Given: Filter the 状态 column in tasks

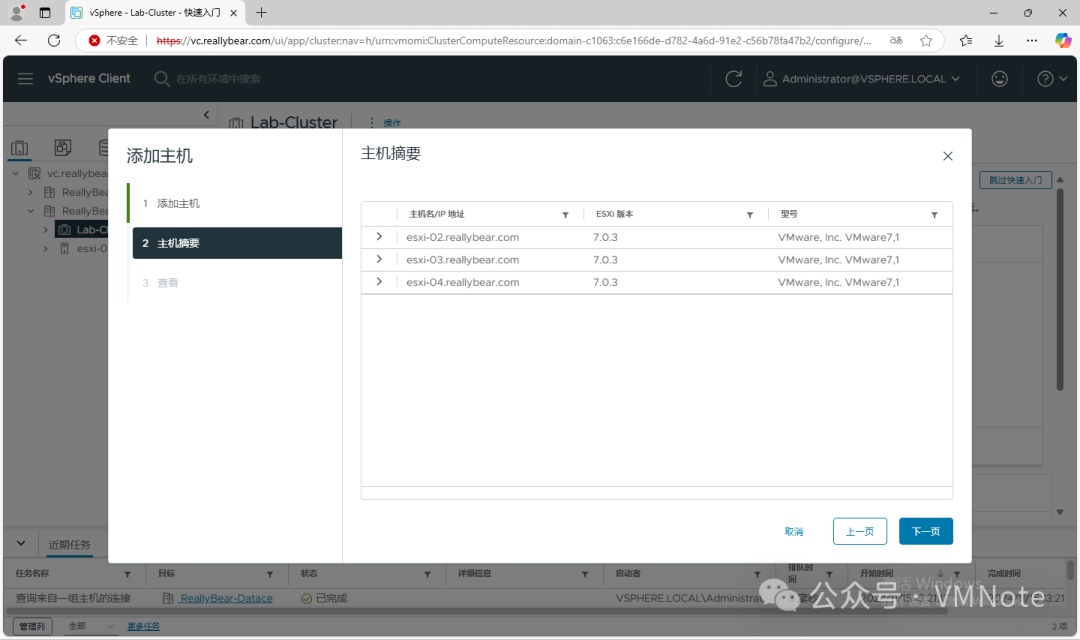Looking at the screenshot, I should pos(427,574).
